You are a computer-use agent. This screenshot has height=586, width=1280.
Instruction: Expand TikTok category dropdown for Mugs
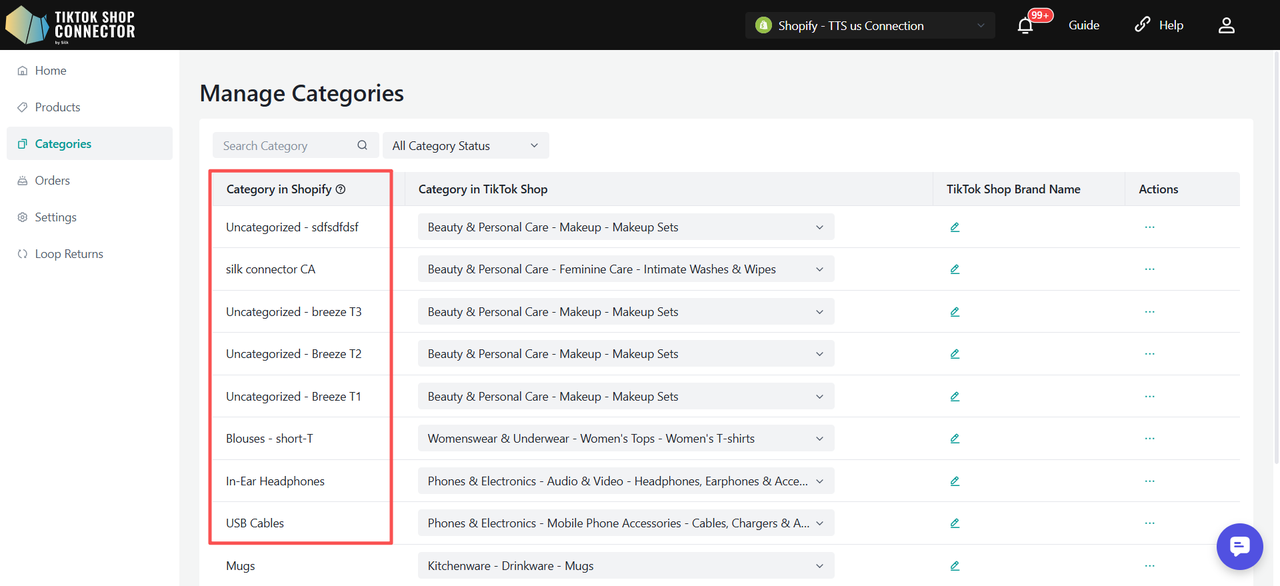click(625, 566)
